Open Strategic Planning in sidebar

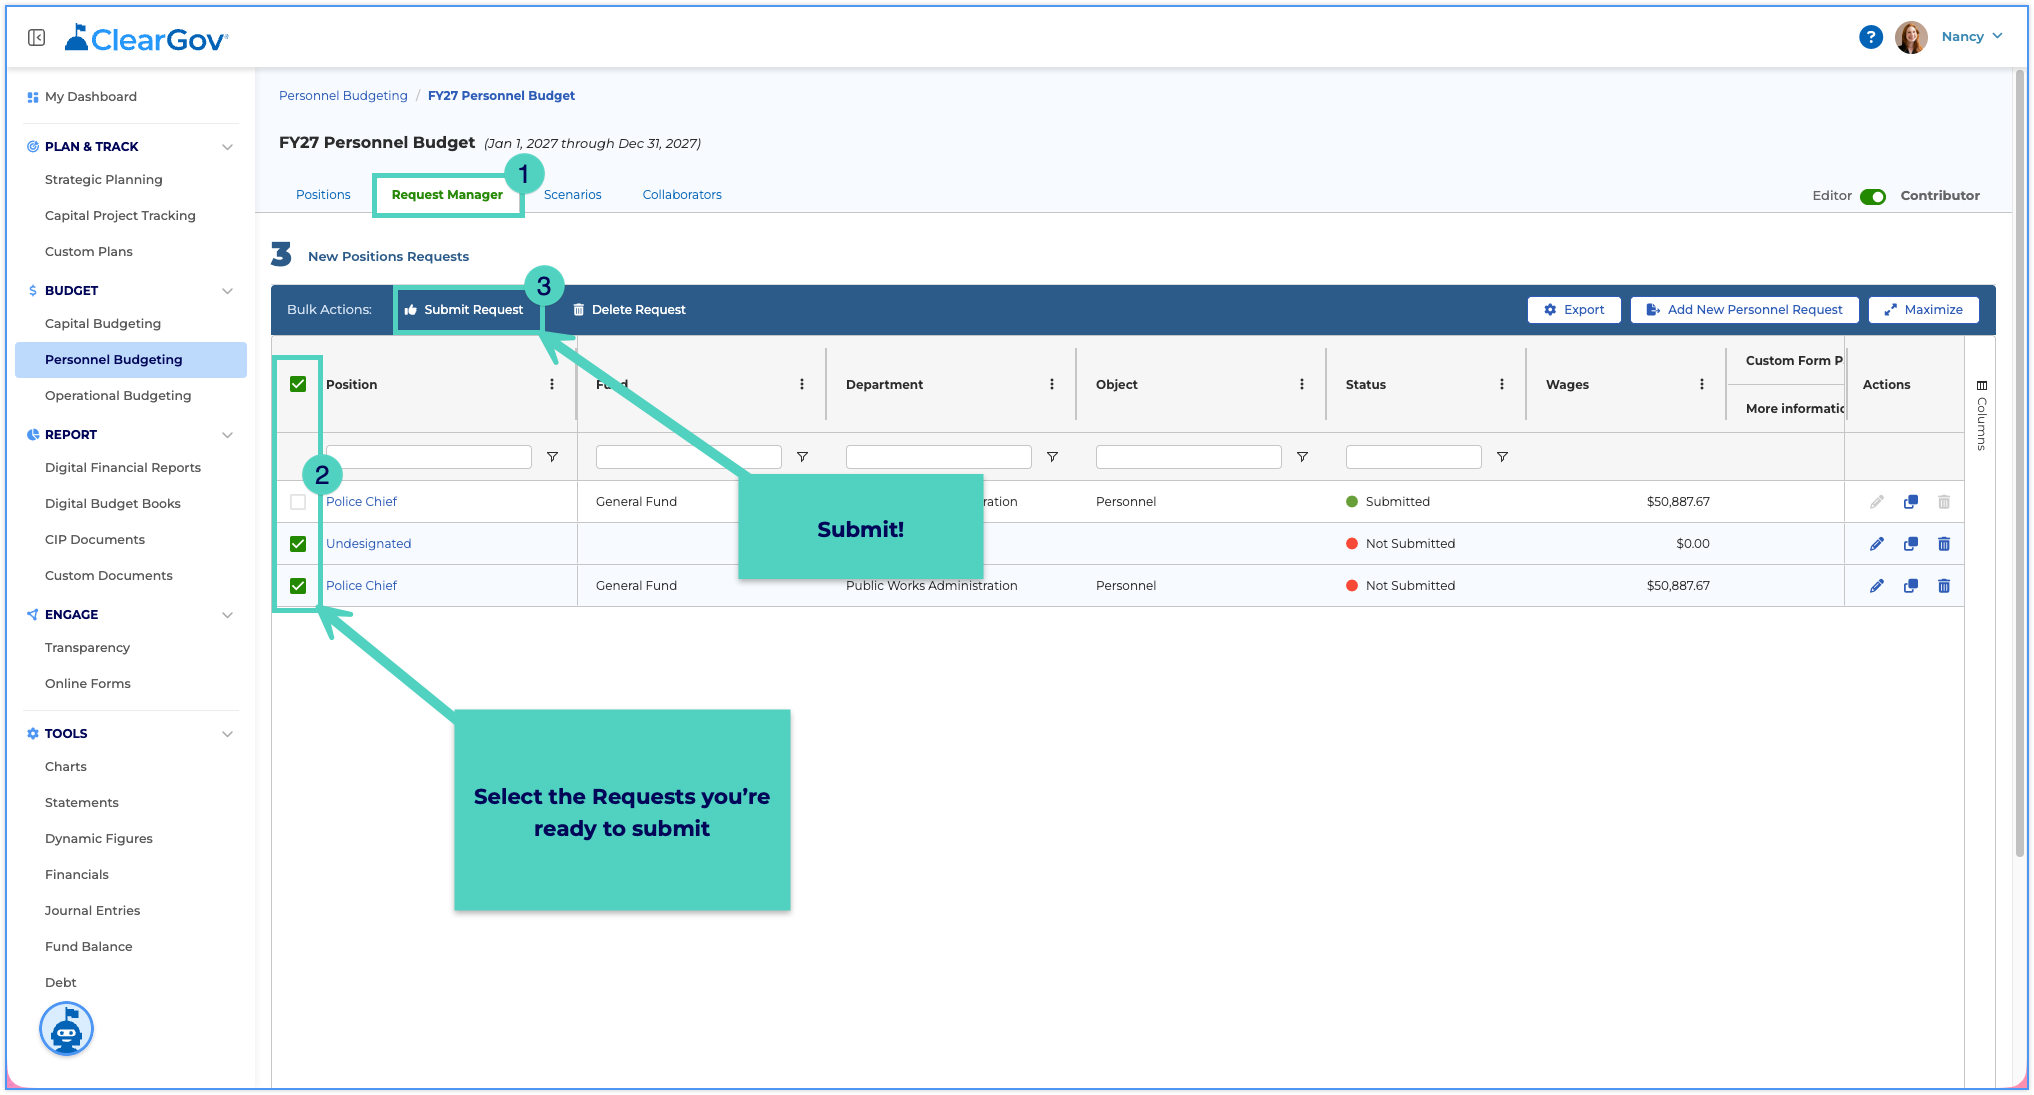[x=104, y=180]
